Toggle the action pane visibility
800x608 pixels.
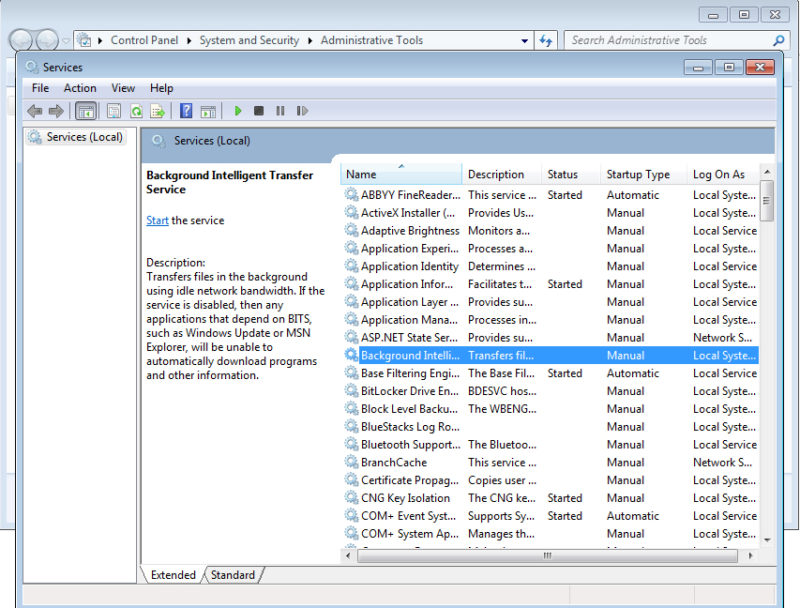209,110
